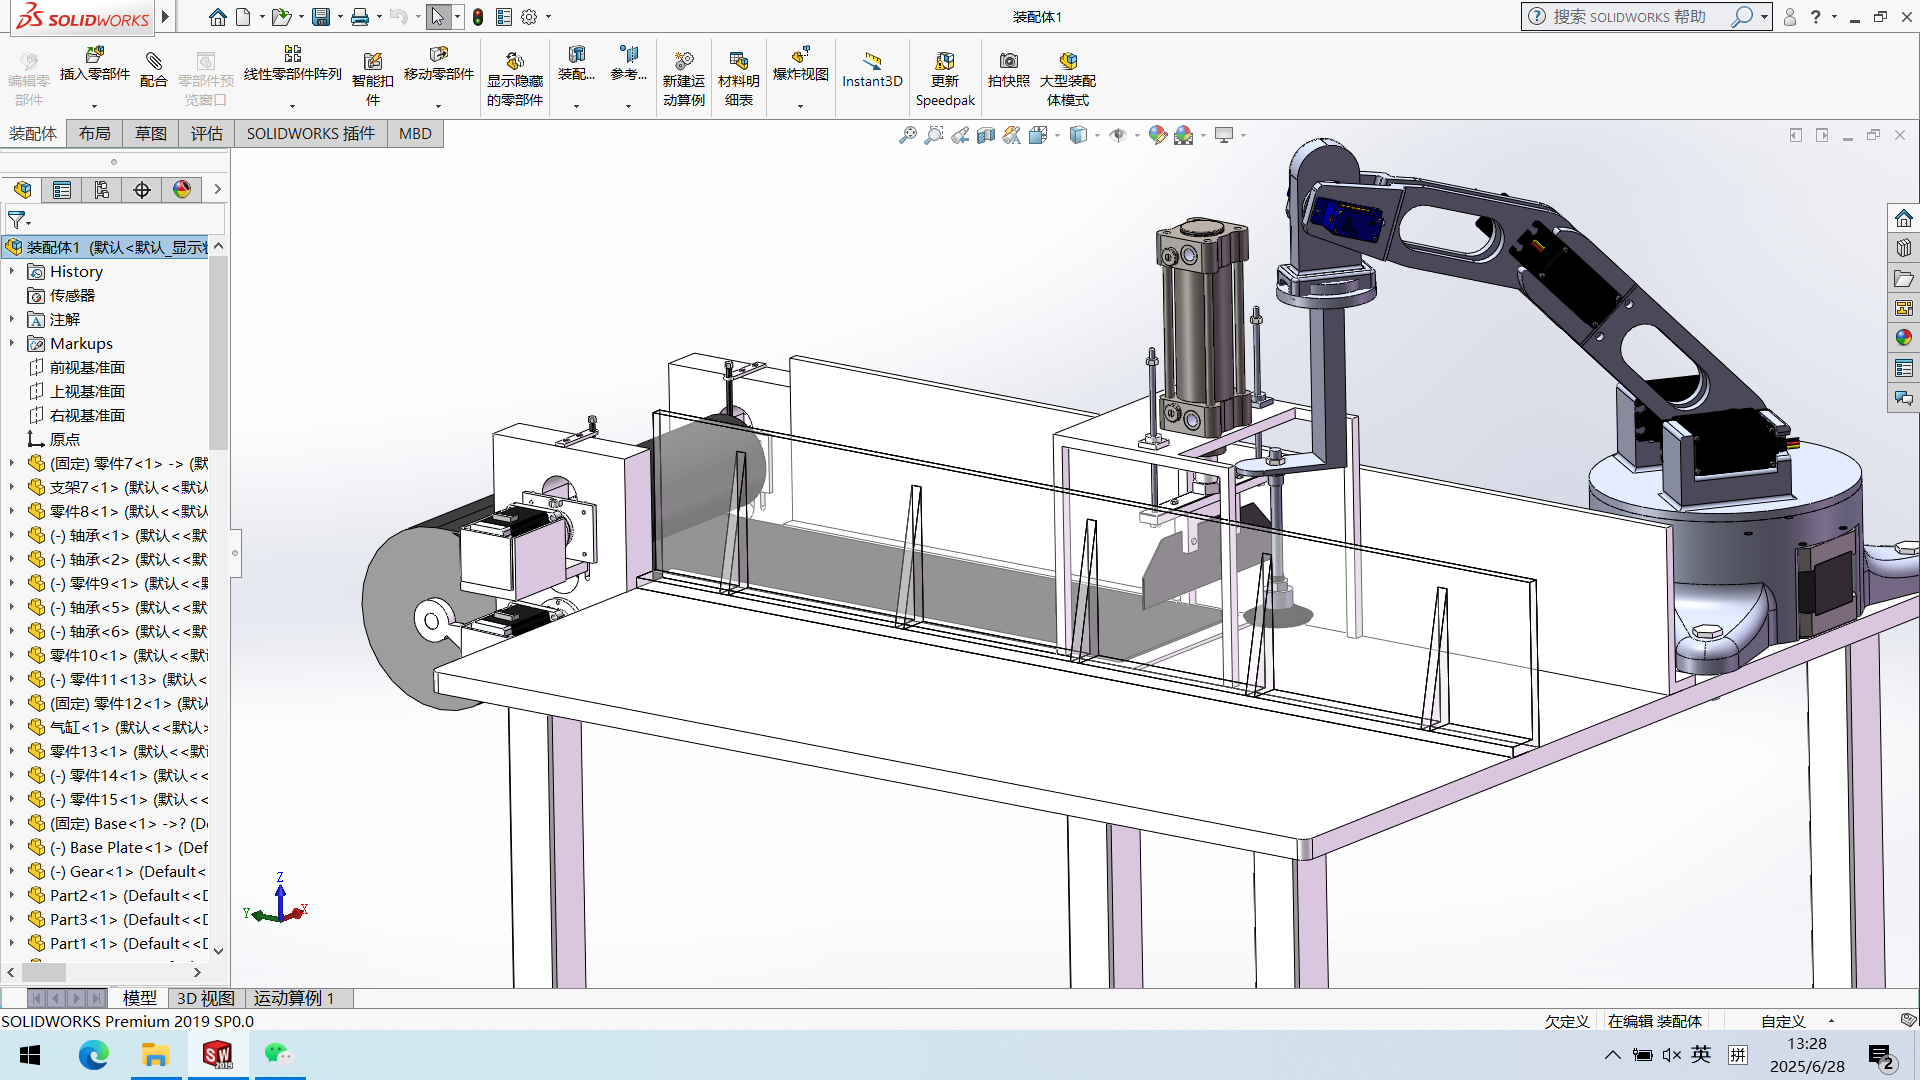Expand the History tree node
The height and width of the screenshot is (1080, 1920).
12,272
